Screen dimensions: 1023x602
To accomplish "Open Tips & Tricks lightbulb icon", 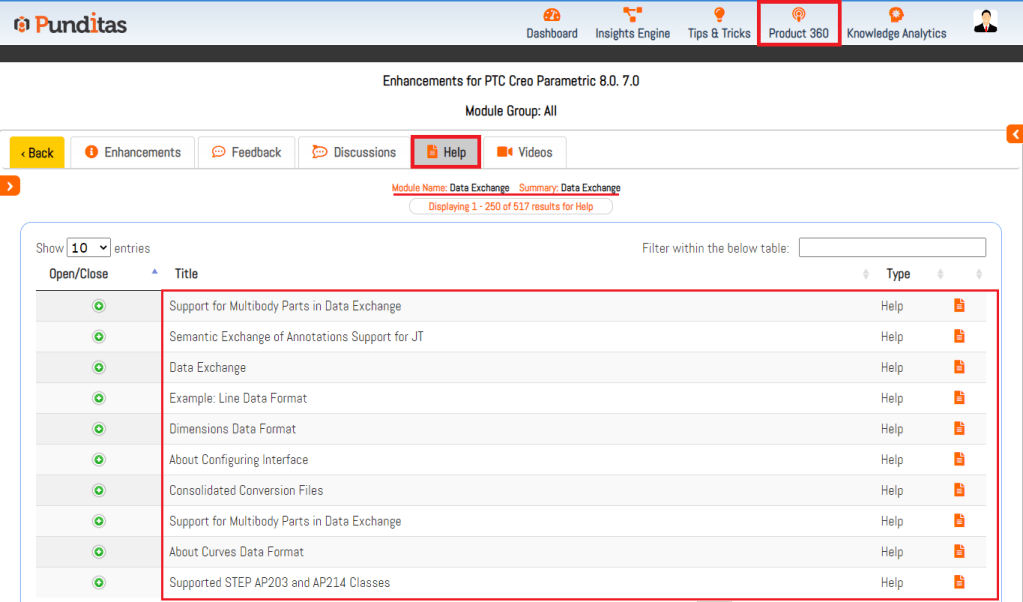I will click(x=718, y=15).
